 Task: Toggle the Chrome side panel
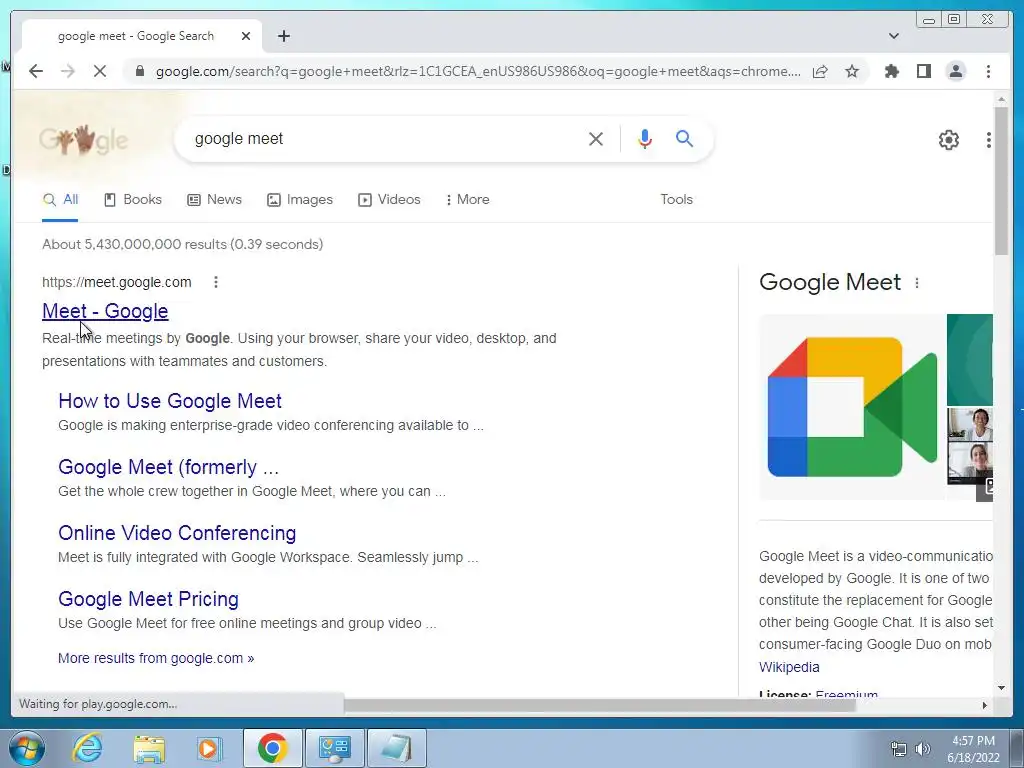coord(923,71)
